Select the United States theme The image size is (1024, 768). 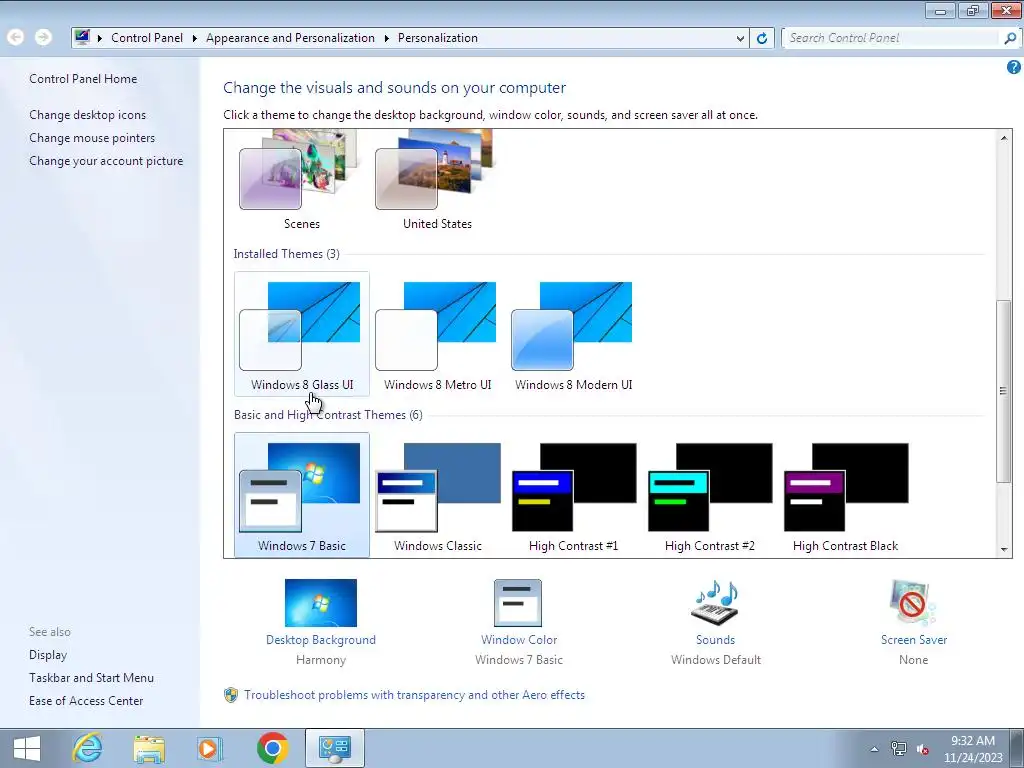pyautogui.click(x=437, y=181)
